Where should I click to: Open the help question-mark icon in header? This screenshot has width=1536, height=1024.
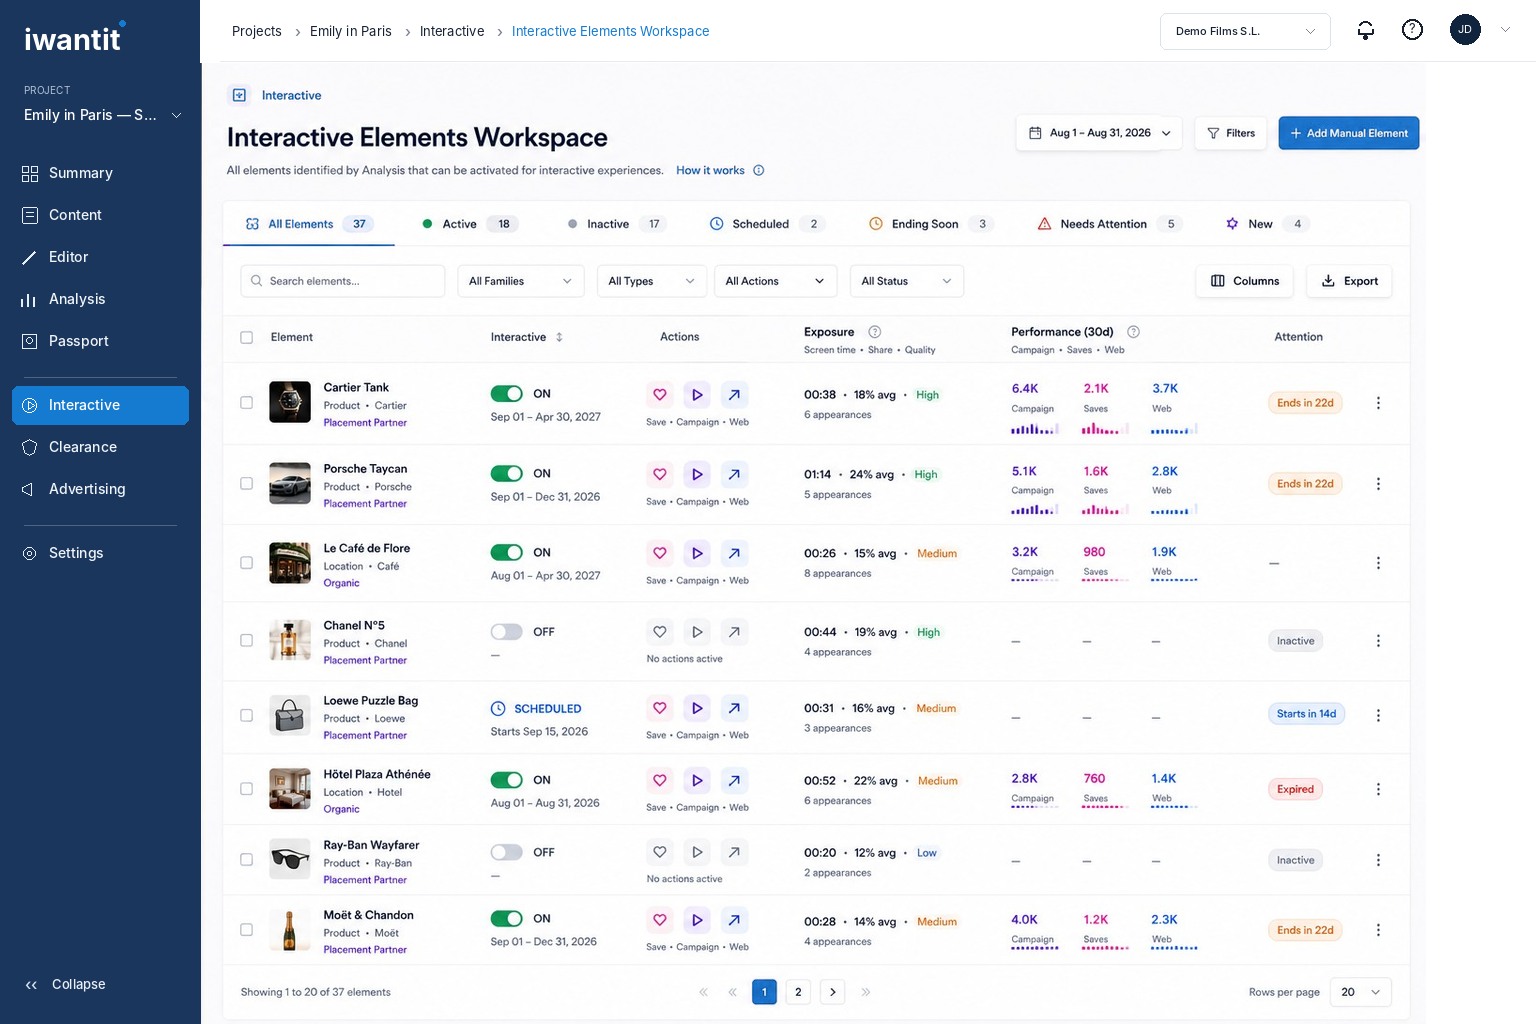pyautogui.click(x=1412, y=30)
